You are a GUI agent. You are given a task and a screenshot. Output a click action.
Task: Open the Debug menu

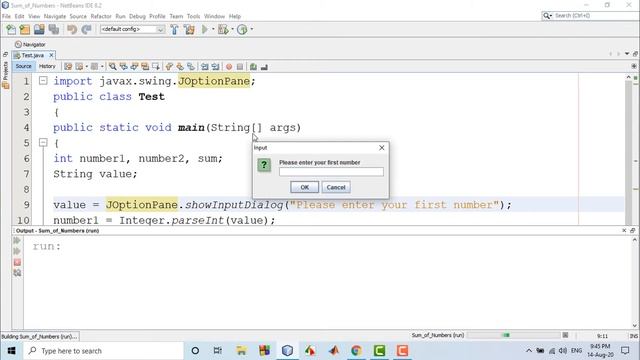(x=137, y=16)
